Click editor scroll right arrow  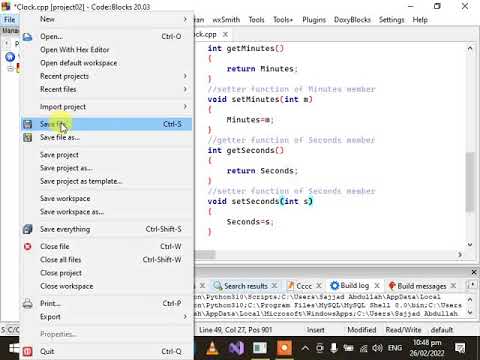click(x=460, y=255)
